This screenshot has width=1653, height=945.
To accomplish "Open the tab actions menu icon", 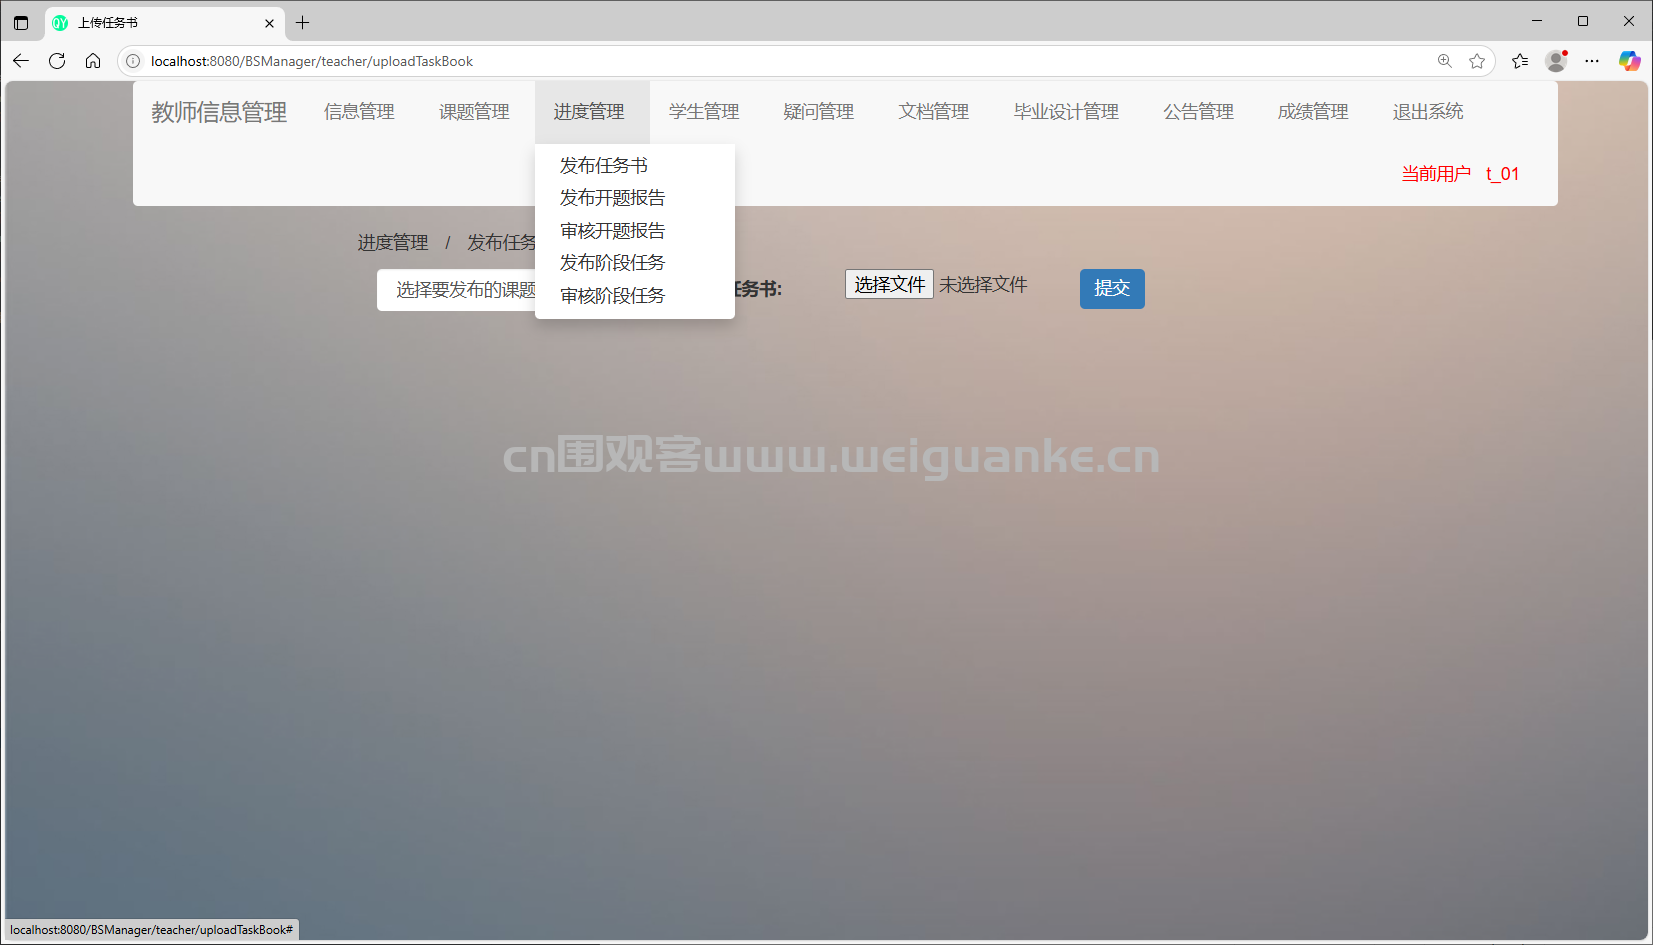I will point(21,22).
